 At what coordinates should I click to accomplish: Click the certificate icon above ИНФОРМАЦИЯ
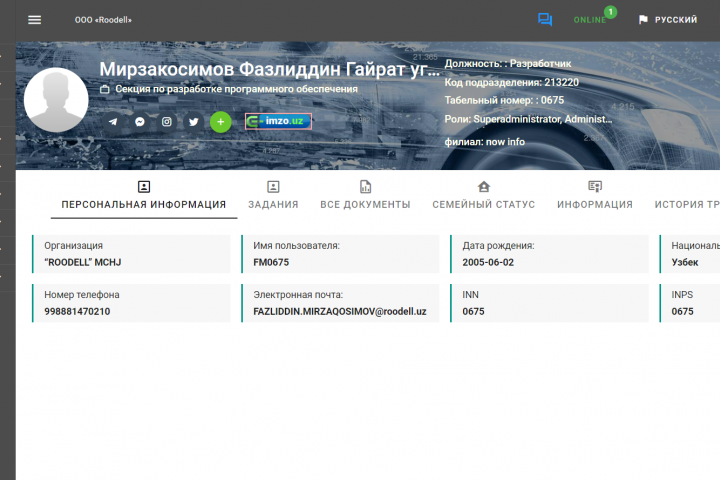595,186
